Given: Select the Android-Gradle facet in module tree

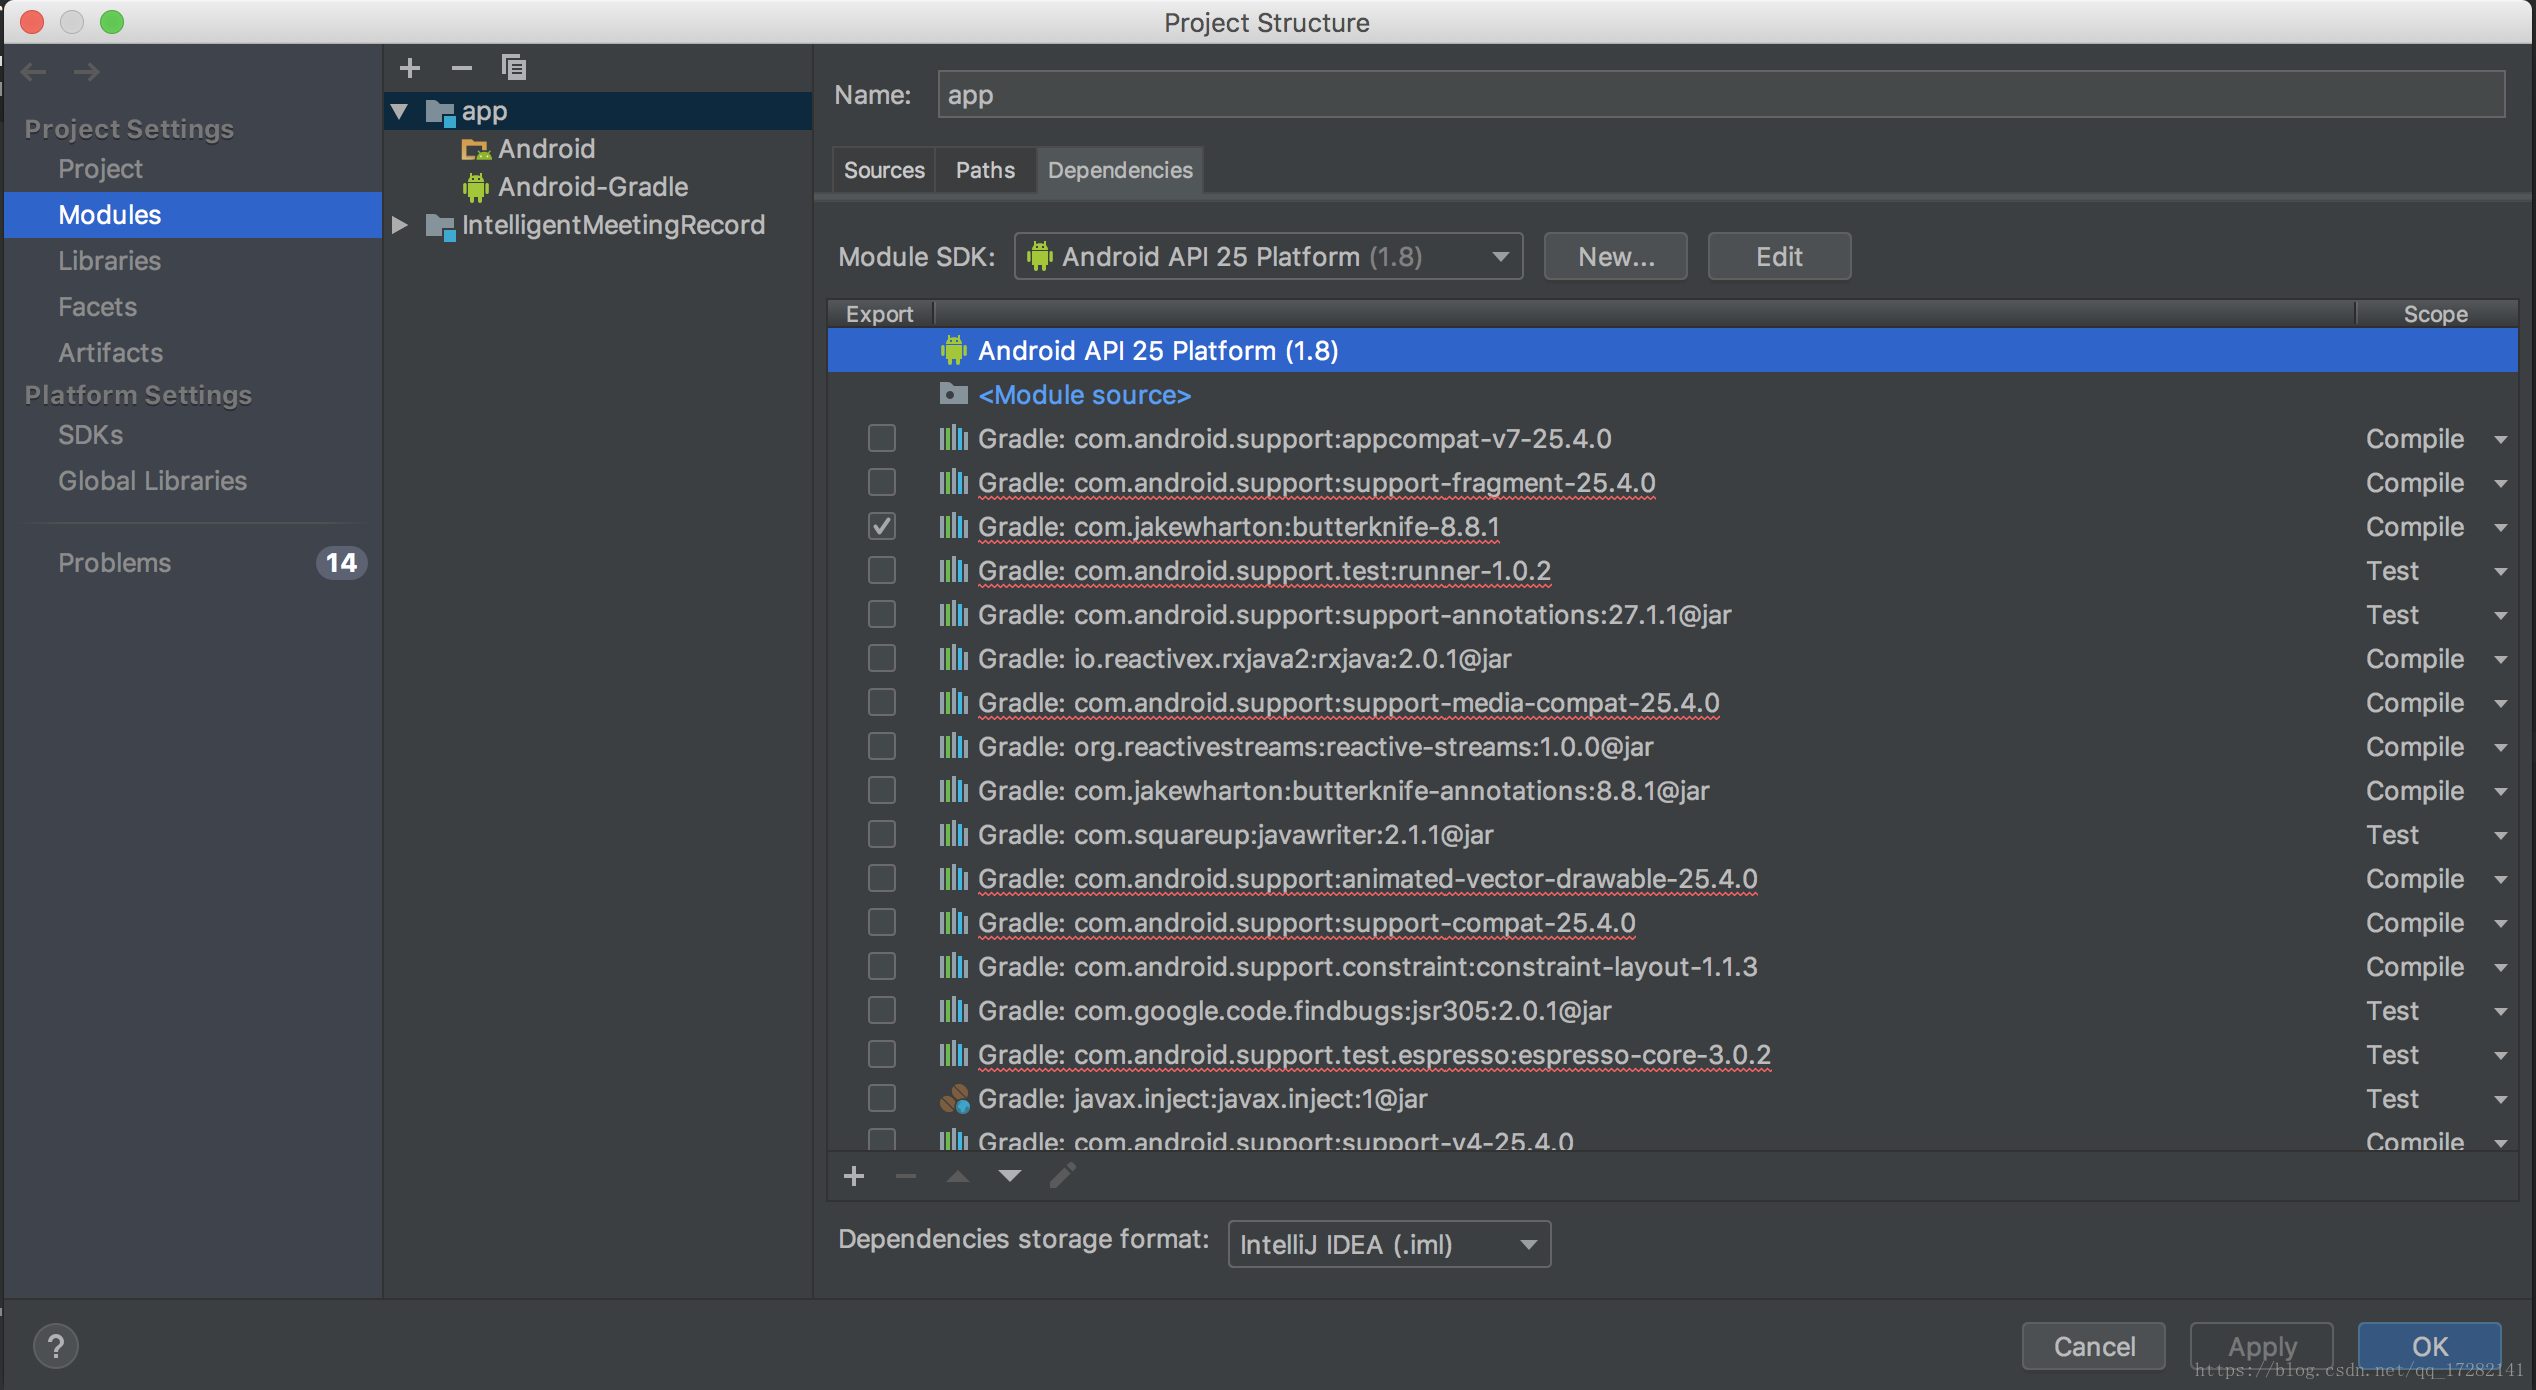Looking at the screenshot, I should pos(593,187).
